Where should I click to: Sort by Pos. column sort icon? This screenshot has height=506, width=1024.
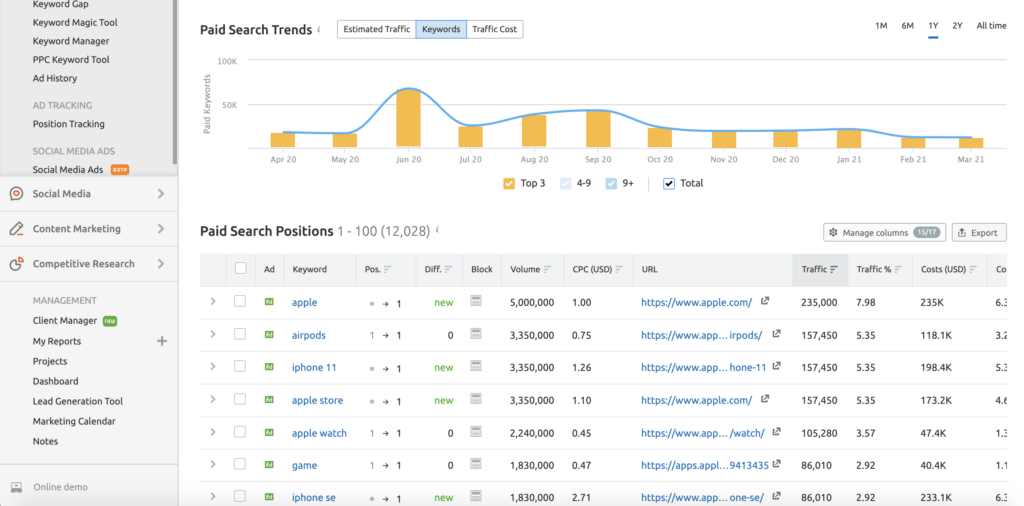[x=388, y=269]
